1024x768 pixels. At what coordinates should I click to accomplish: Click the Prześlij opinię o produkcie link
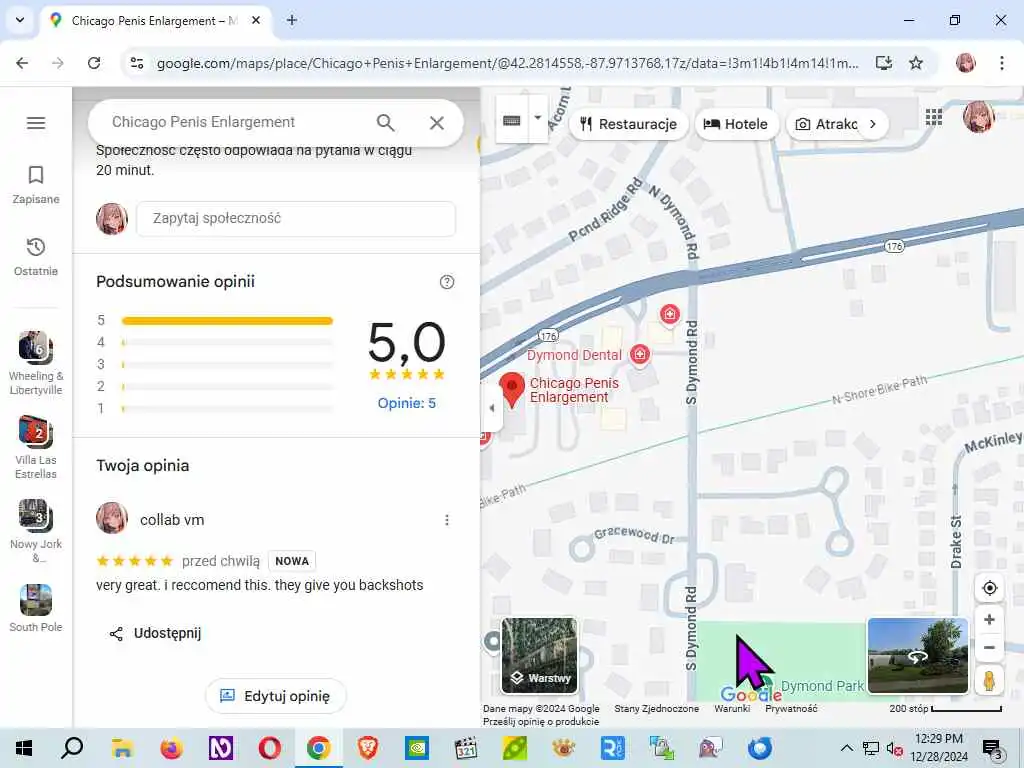(541, 722)
